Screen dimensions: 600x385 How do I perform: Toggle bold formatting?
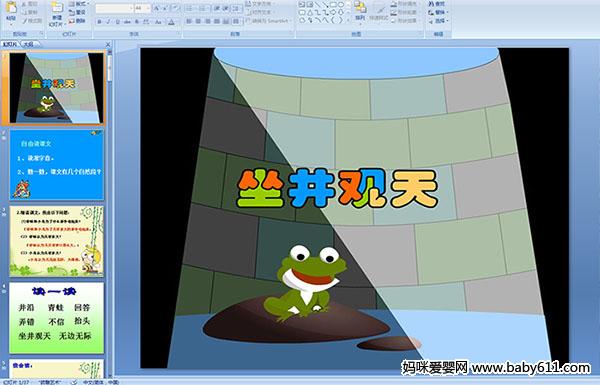(x=99, y=22)
